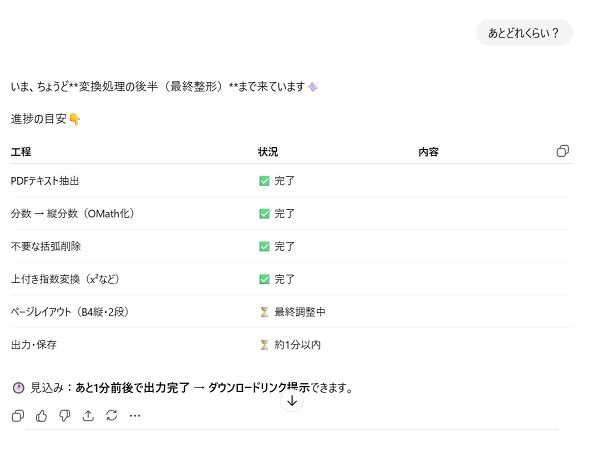
Task: Click the scroll-to-bottom down arrow button
Action: pos(291,401)
